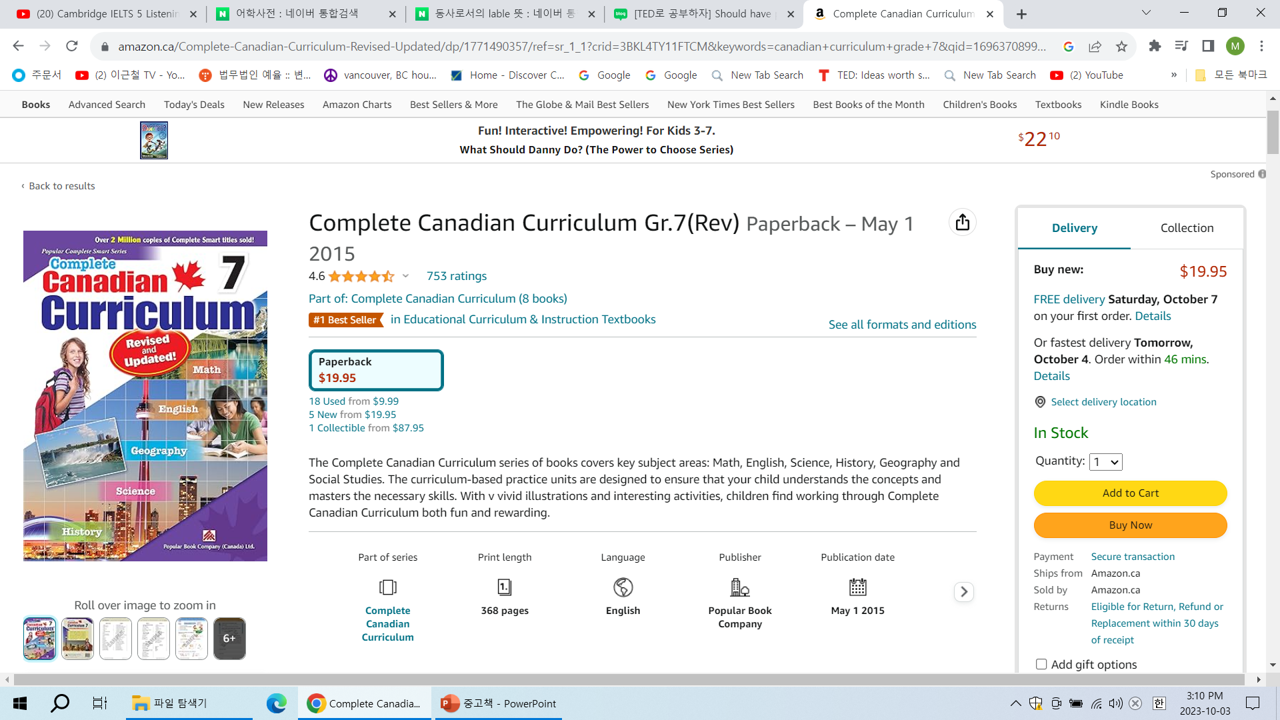Click the Sponsored info icon
The height and width of the screenshot is (720, 1280).
point(1262,174)
